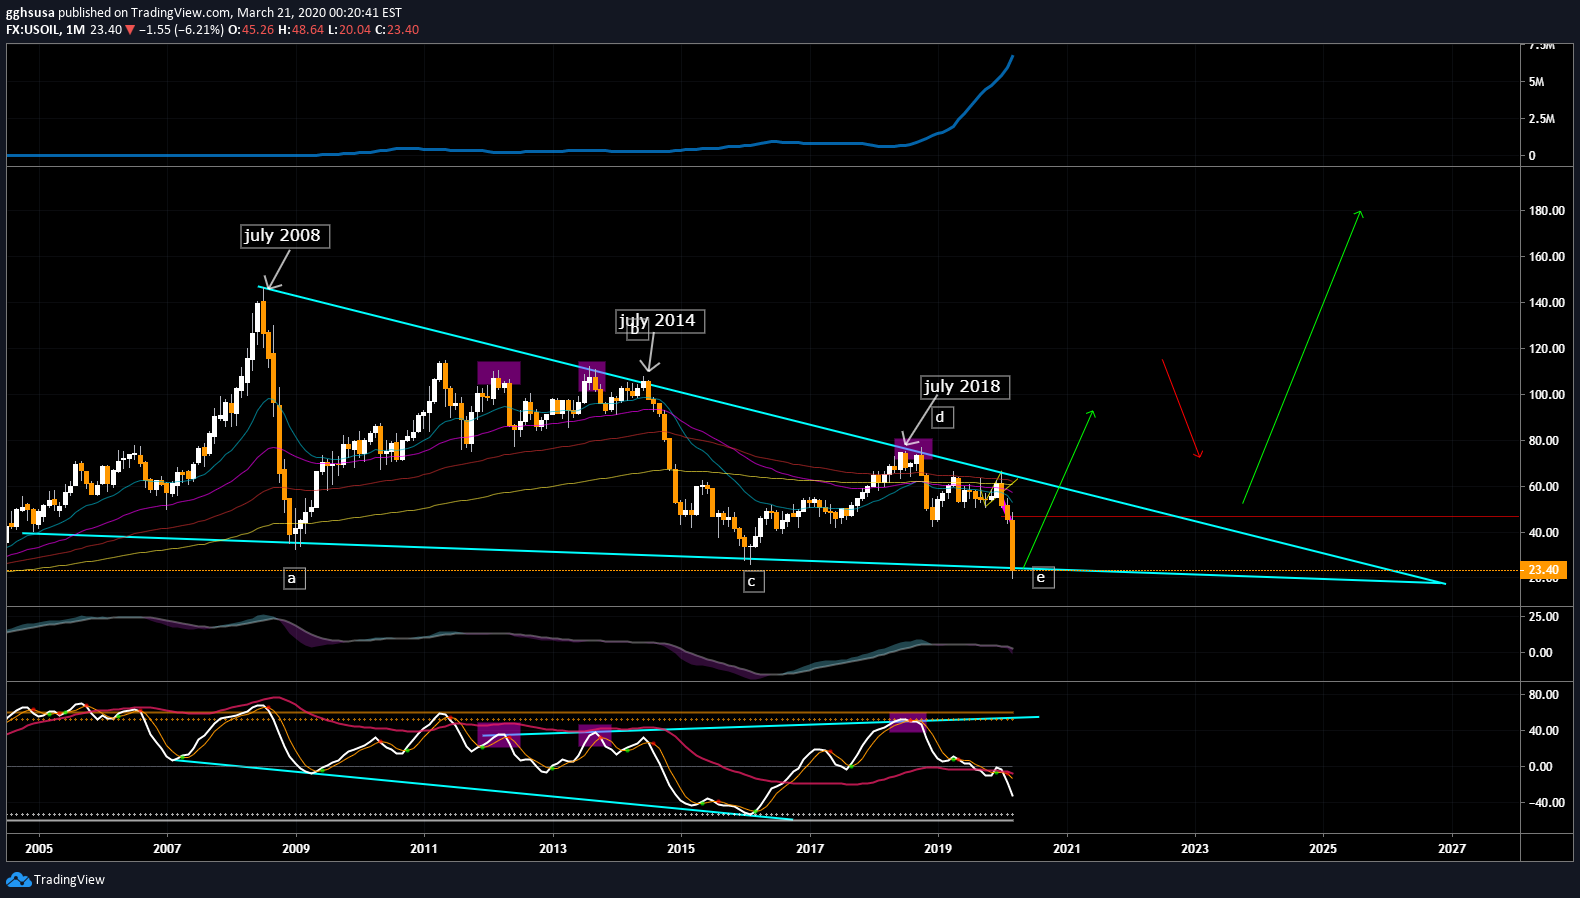Click the 2009 year on time axis
This screenshot has height=898, width=1580.
point(296,849)
